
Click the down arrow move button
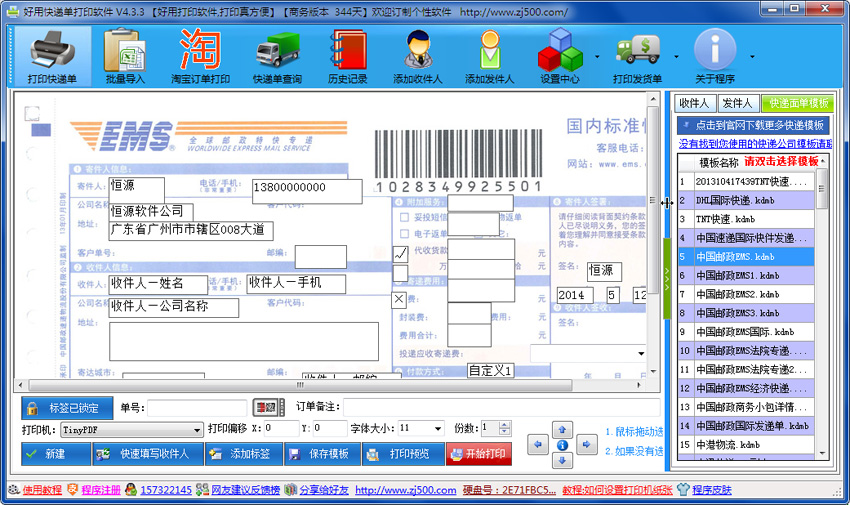(x=562, y=461)
